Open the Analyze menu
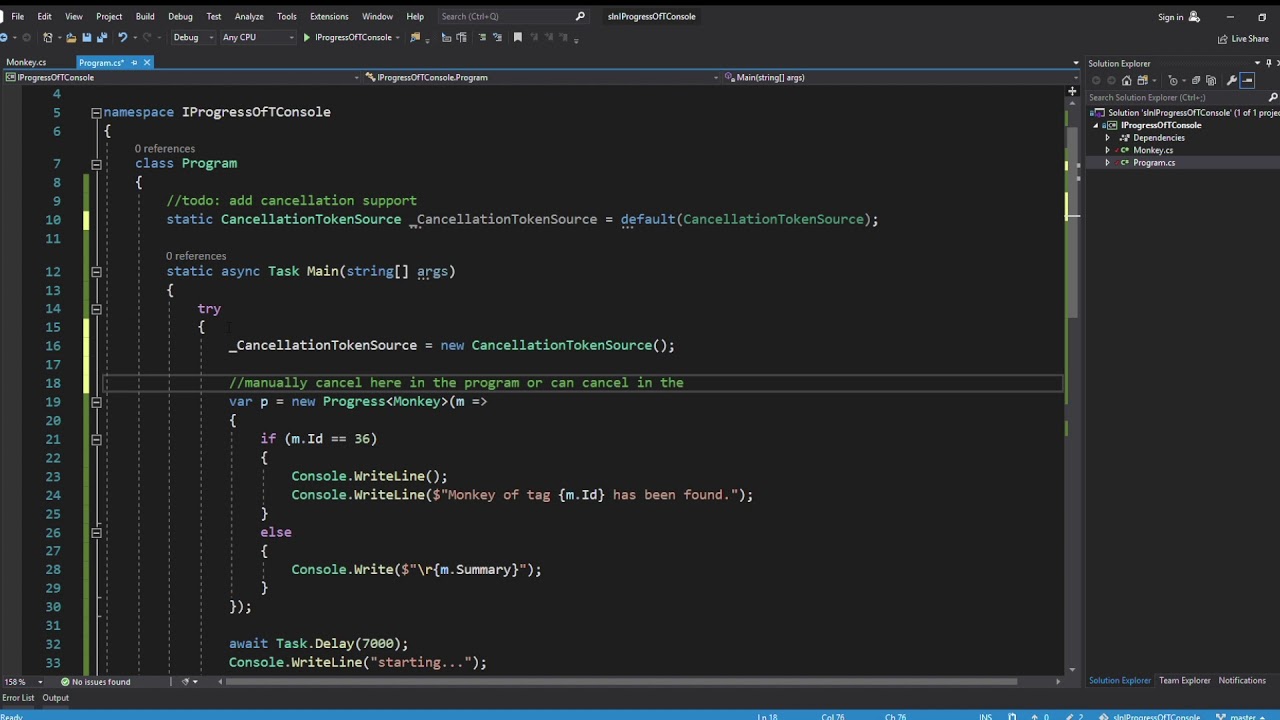Viewport: 1280px width, 720px height. 249,16
